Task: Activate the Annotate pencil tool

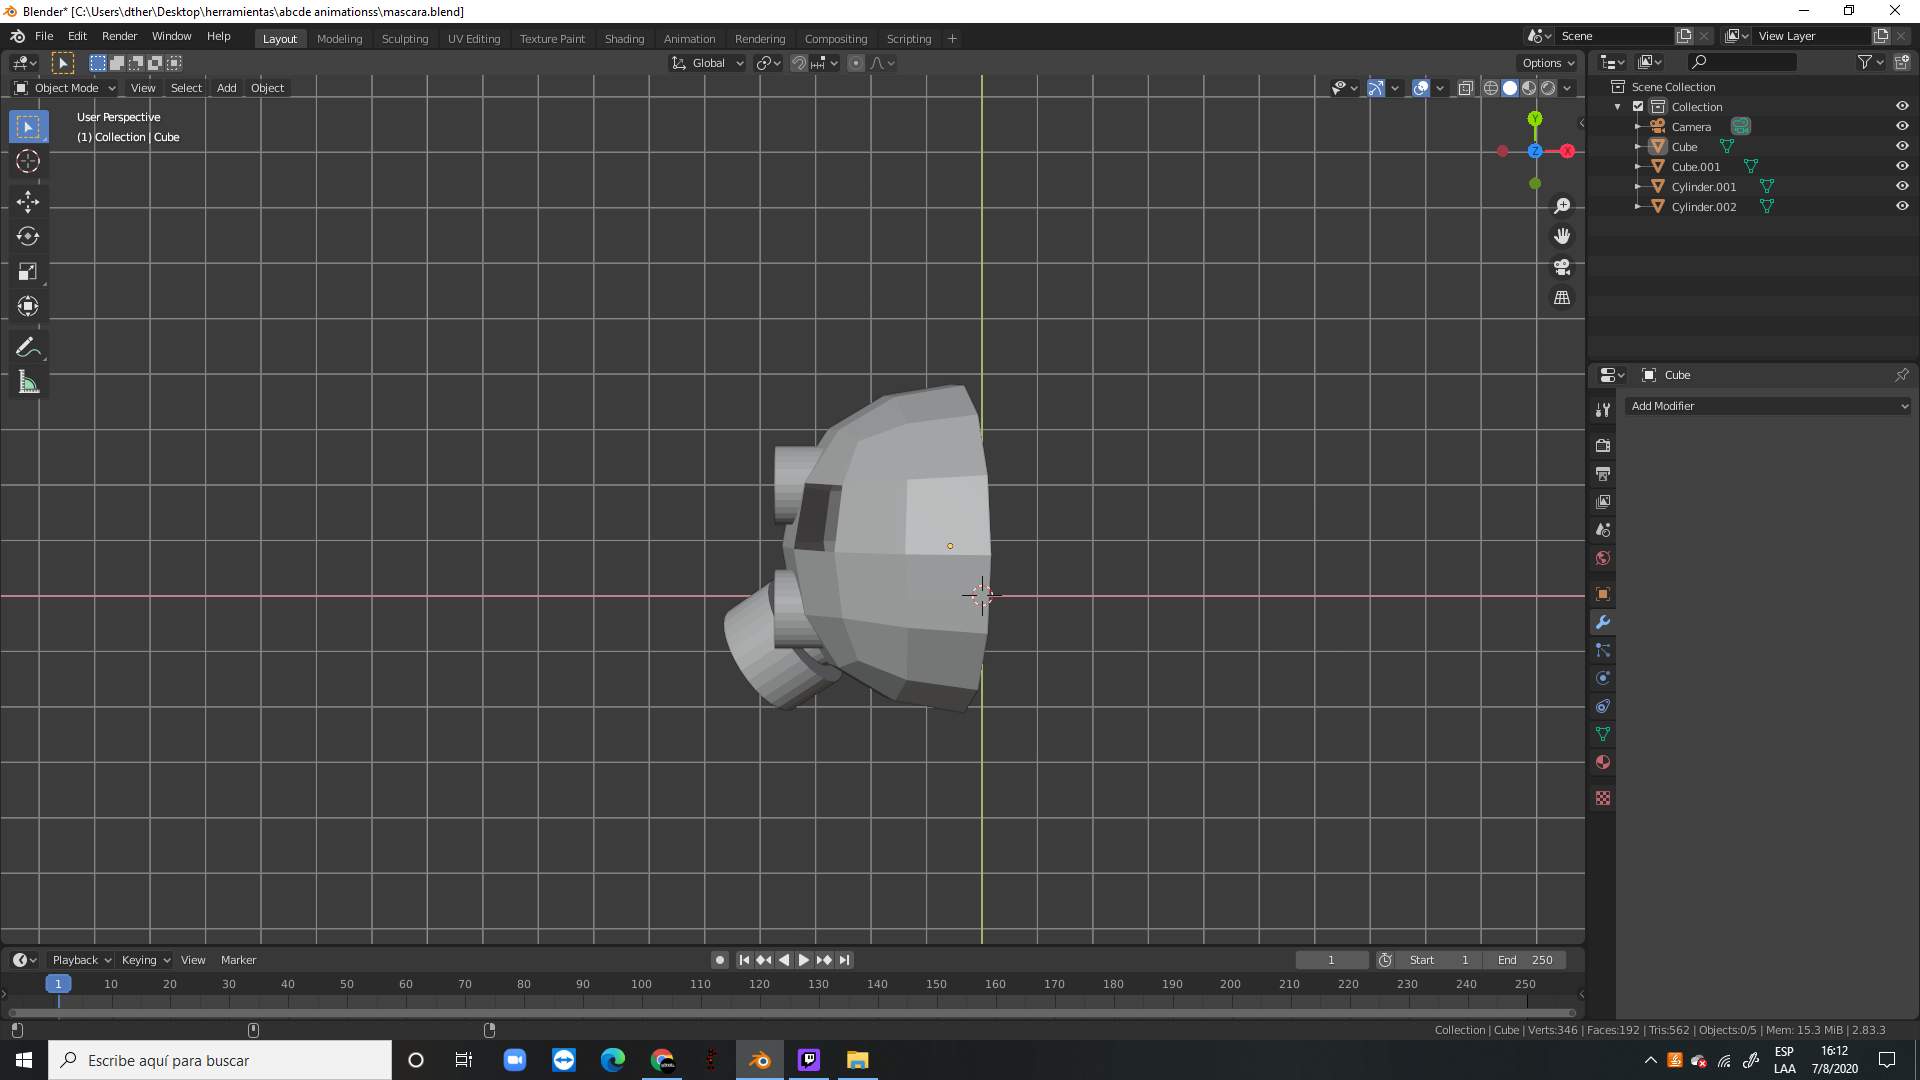Action: point(28,348)
